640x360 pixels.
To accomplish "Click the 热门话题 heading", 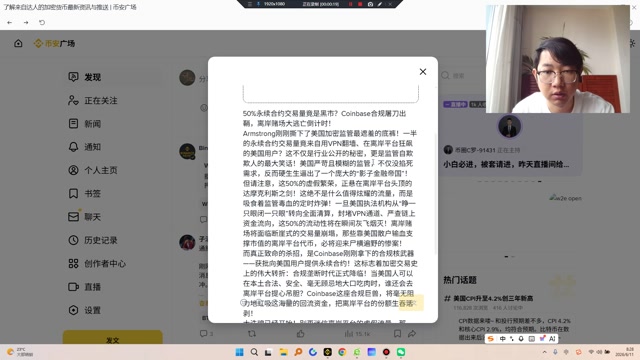I will pos(460,280).
